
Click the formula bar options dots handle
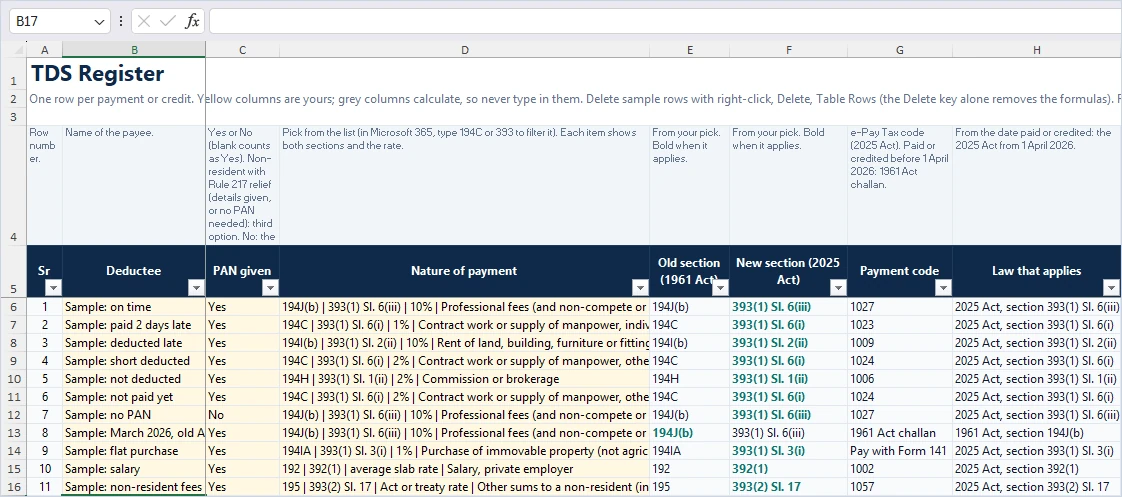click(120, 21)
